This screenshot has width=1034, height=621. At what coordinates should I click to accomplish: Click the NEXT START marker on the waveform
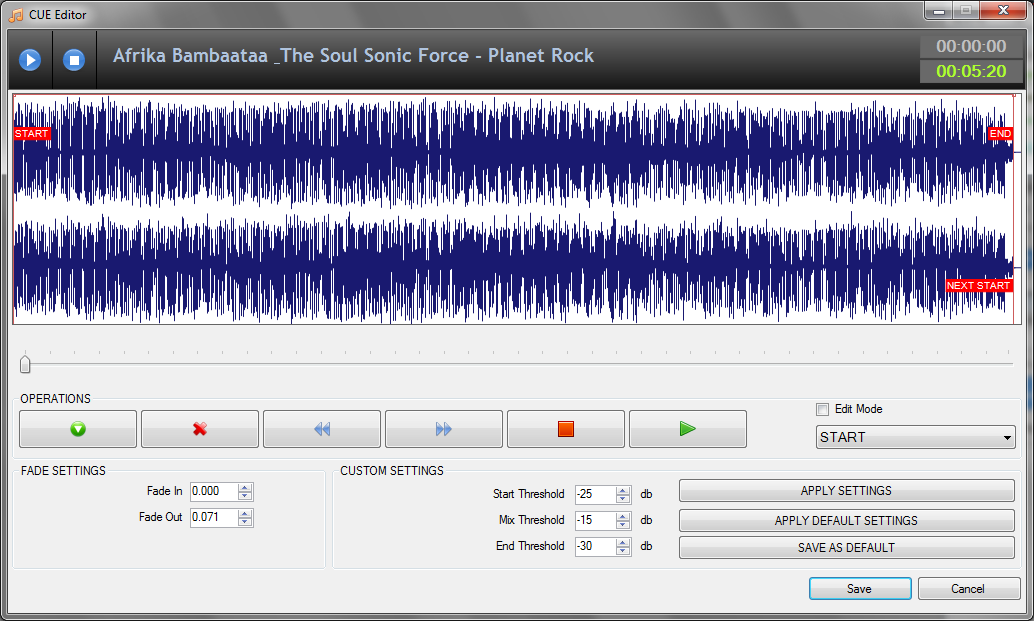[x=979, y=285]
